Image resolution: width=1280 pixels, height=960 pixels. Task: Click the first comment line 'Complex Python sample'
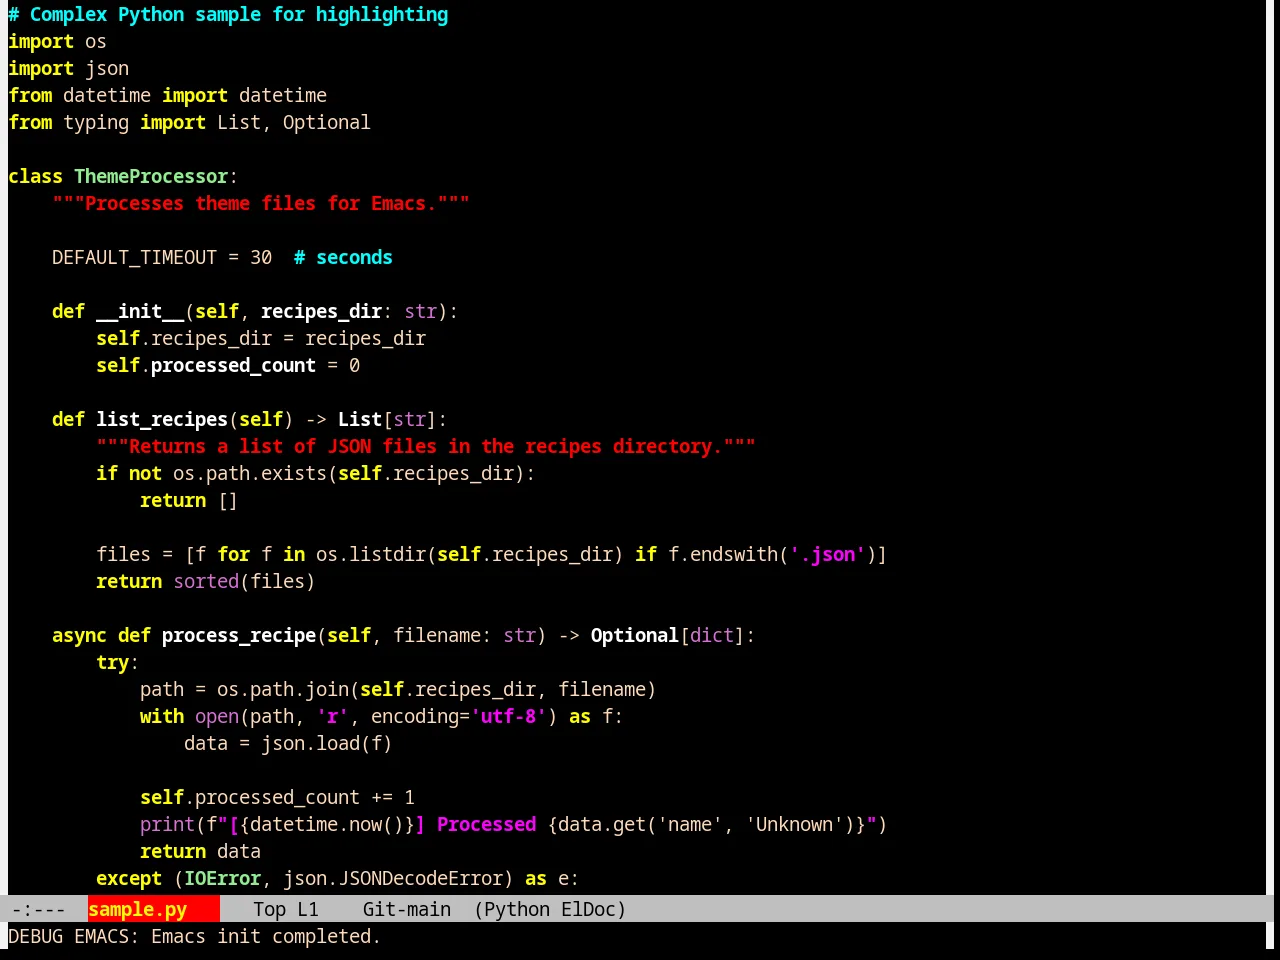[228, 14]
